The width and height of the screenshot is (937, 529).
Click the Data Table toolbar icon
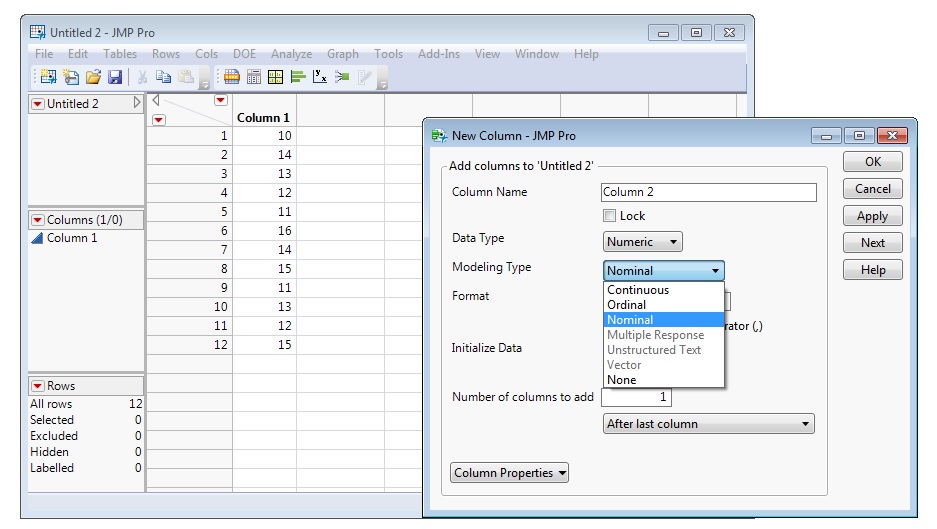232,77
